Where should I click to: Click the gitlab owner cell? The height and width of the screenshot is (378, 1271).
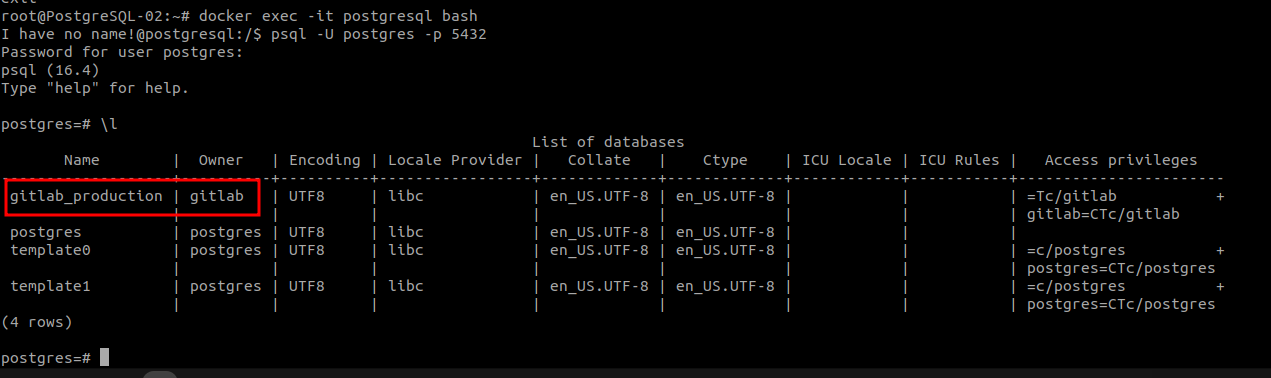point(217,196)
